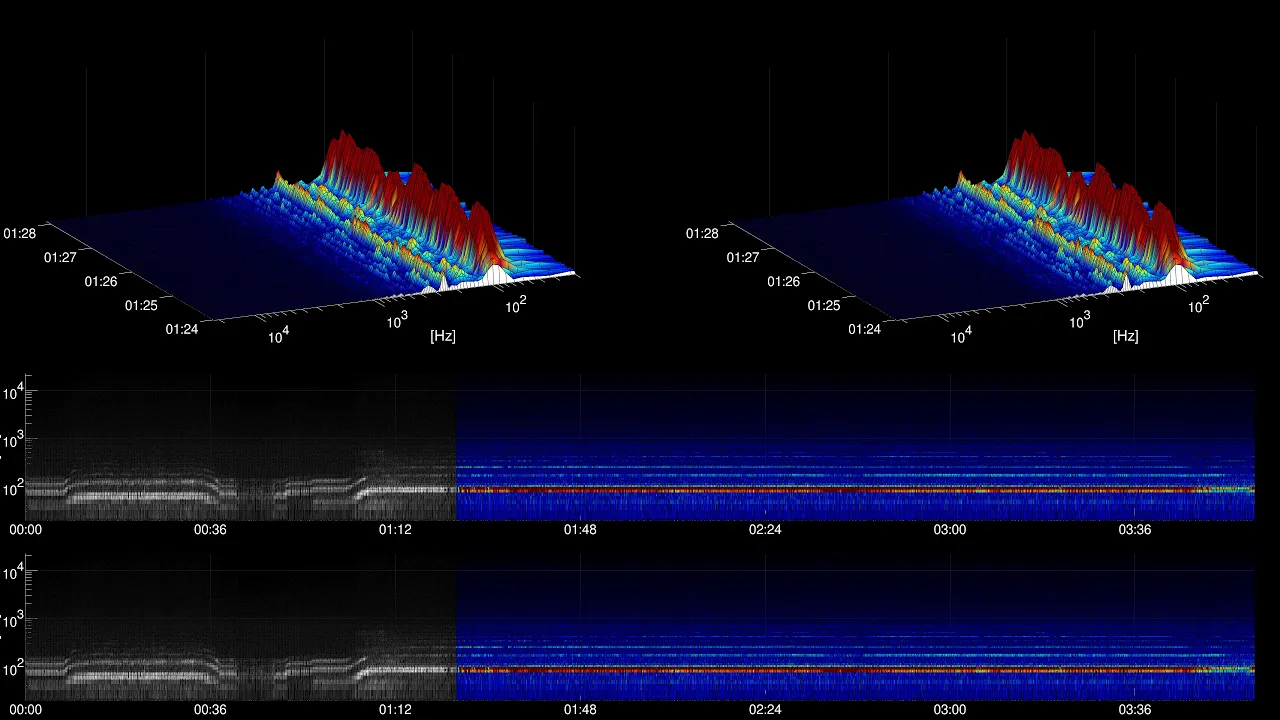Click the 01:24 label on left waterfall plot

click(x=183, y=329)
